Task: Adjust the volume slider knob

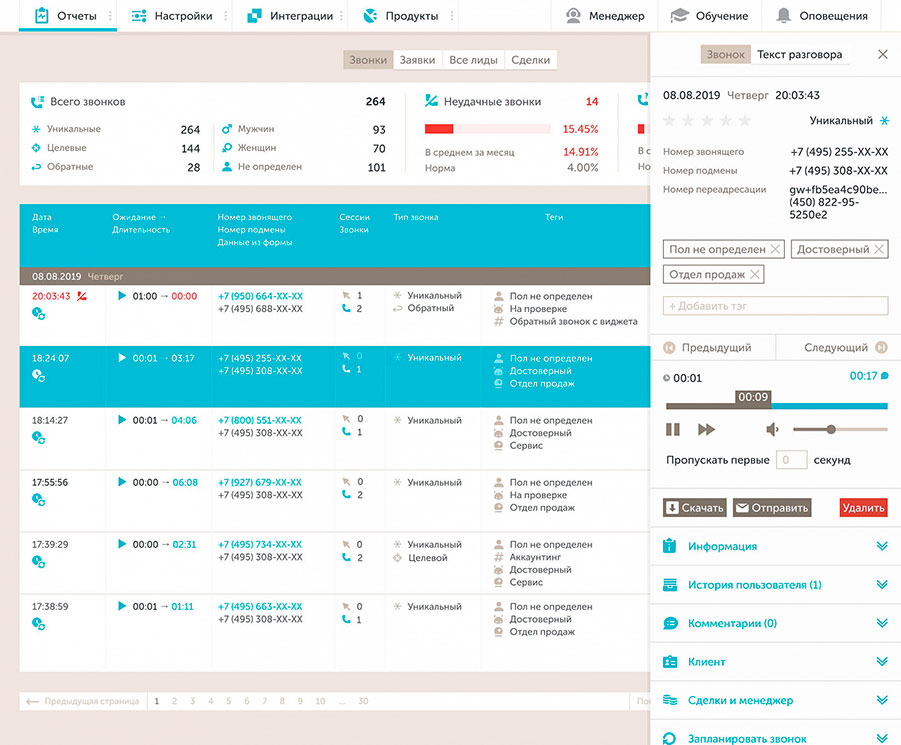Action: click(830, 429)
